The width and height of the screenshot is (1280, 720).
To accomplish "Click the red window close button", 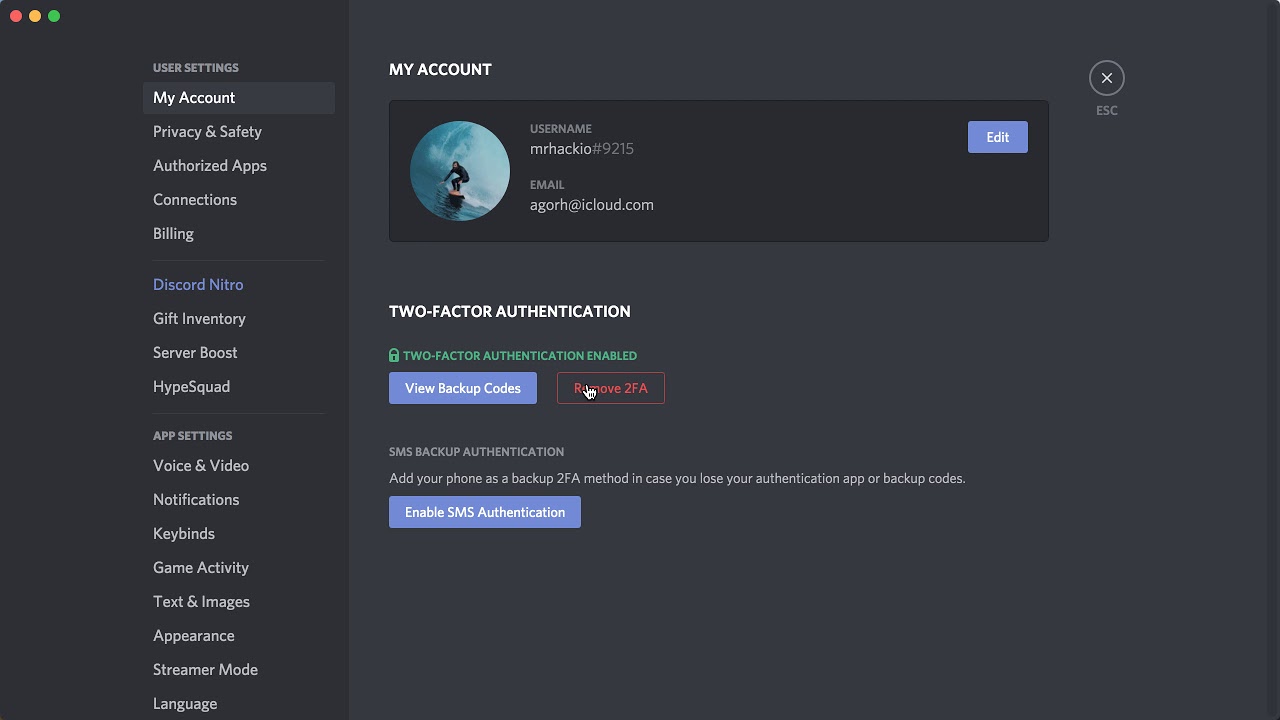I will pyautogui.click(x=16, y=16).
